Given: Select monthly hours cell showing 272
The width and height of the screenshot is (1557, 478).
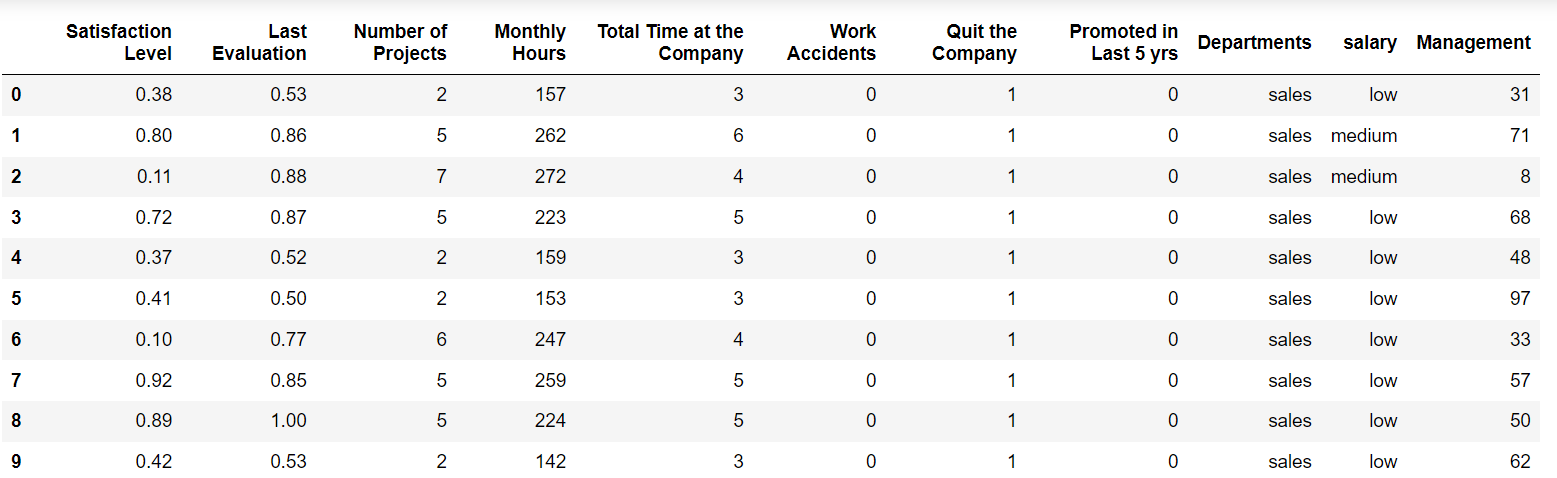Looking at the screenshot, I should 550,177.
